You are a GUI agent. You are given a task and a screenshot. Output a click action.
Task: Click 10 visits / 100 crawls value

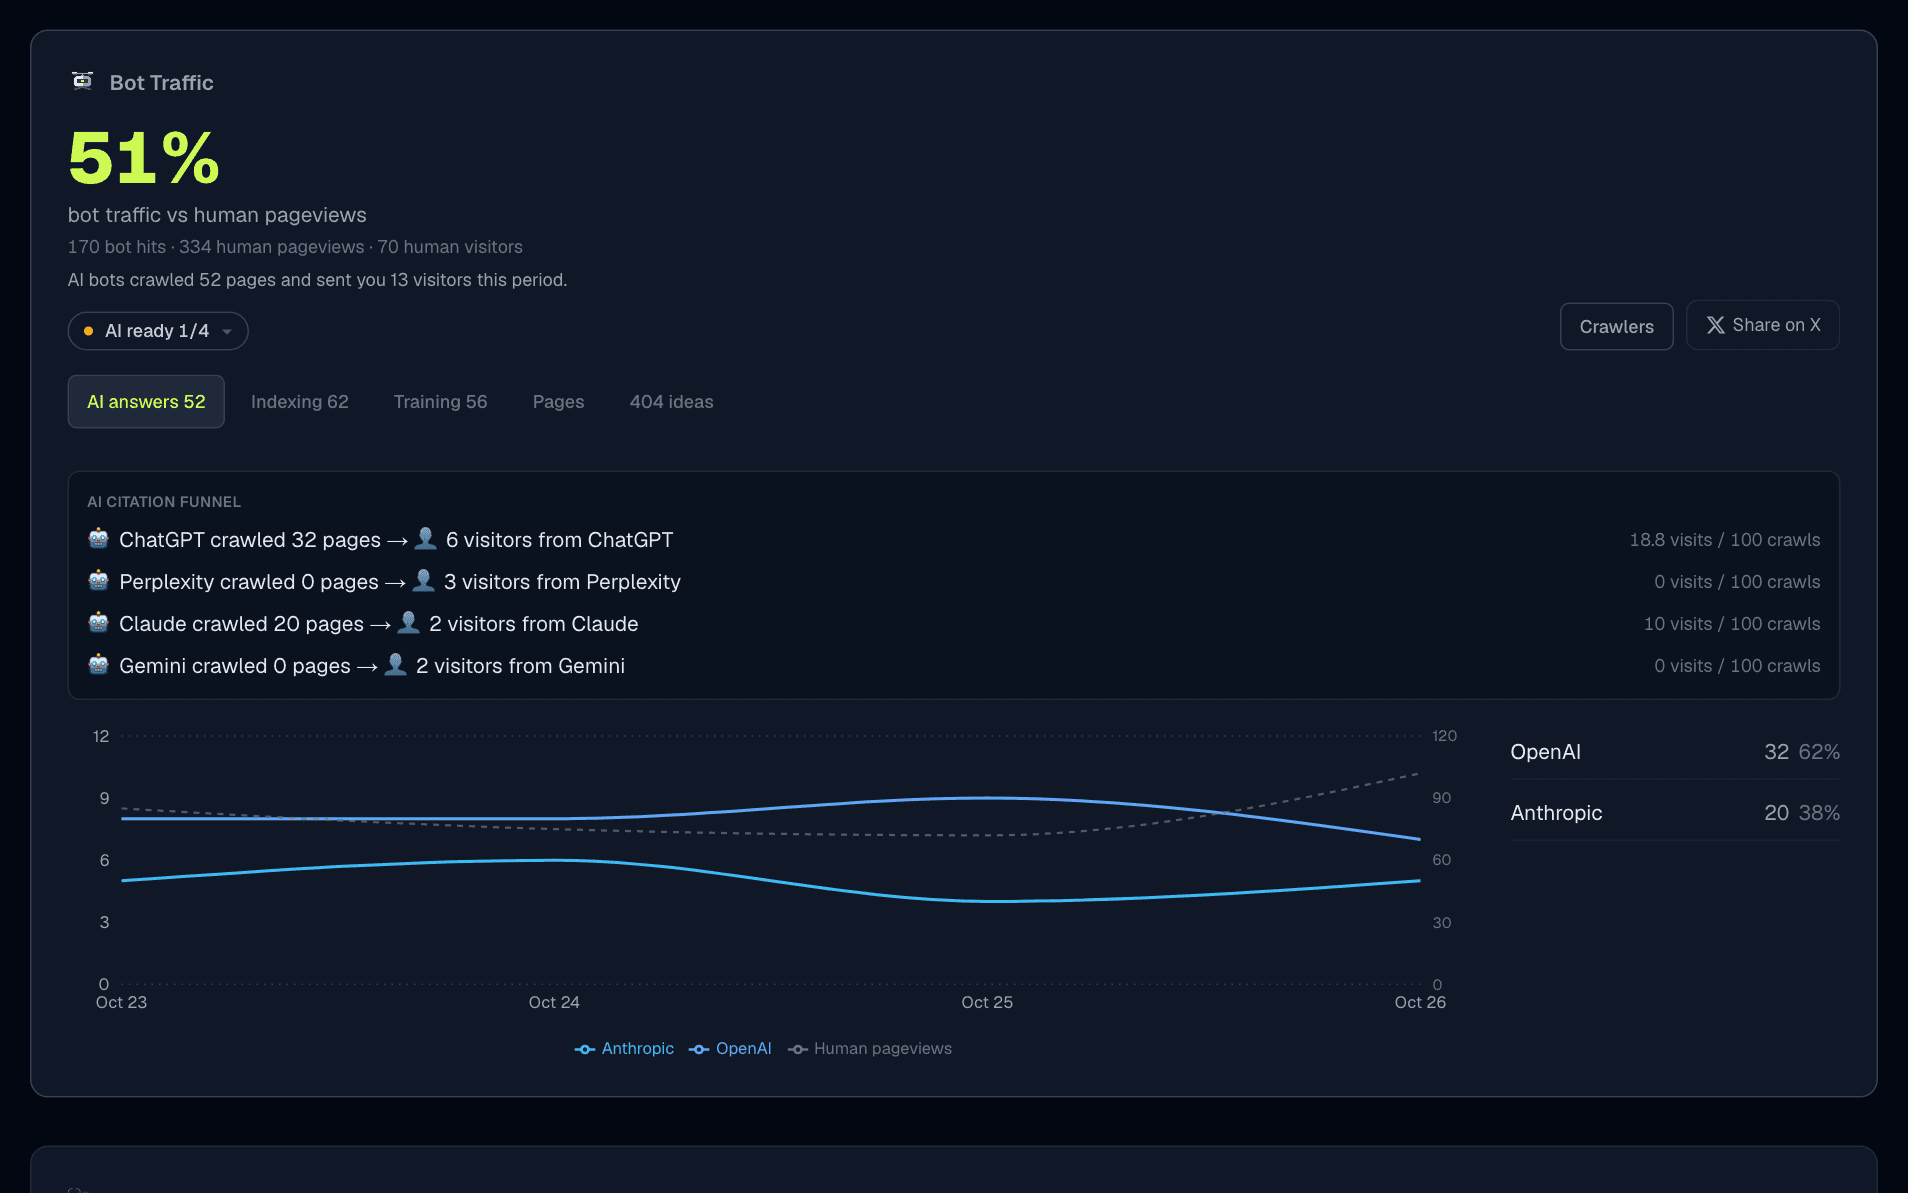point(1732,624)
